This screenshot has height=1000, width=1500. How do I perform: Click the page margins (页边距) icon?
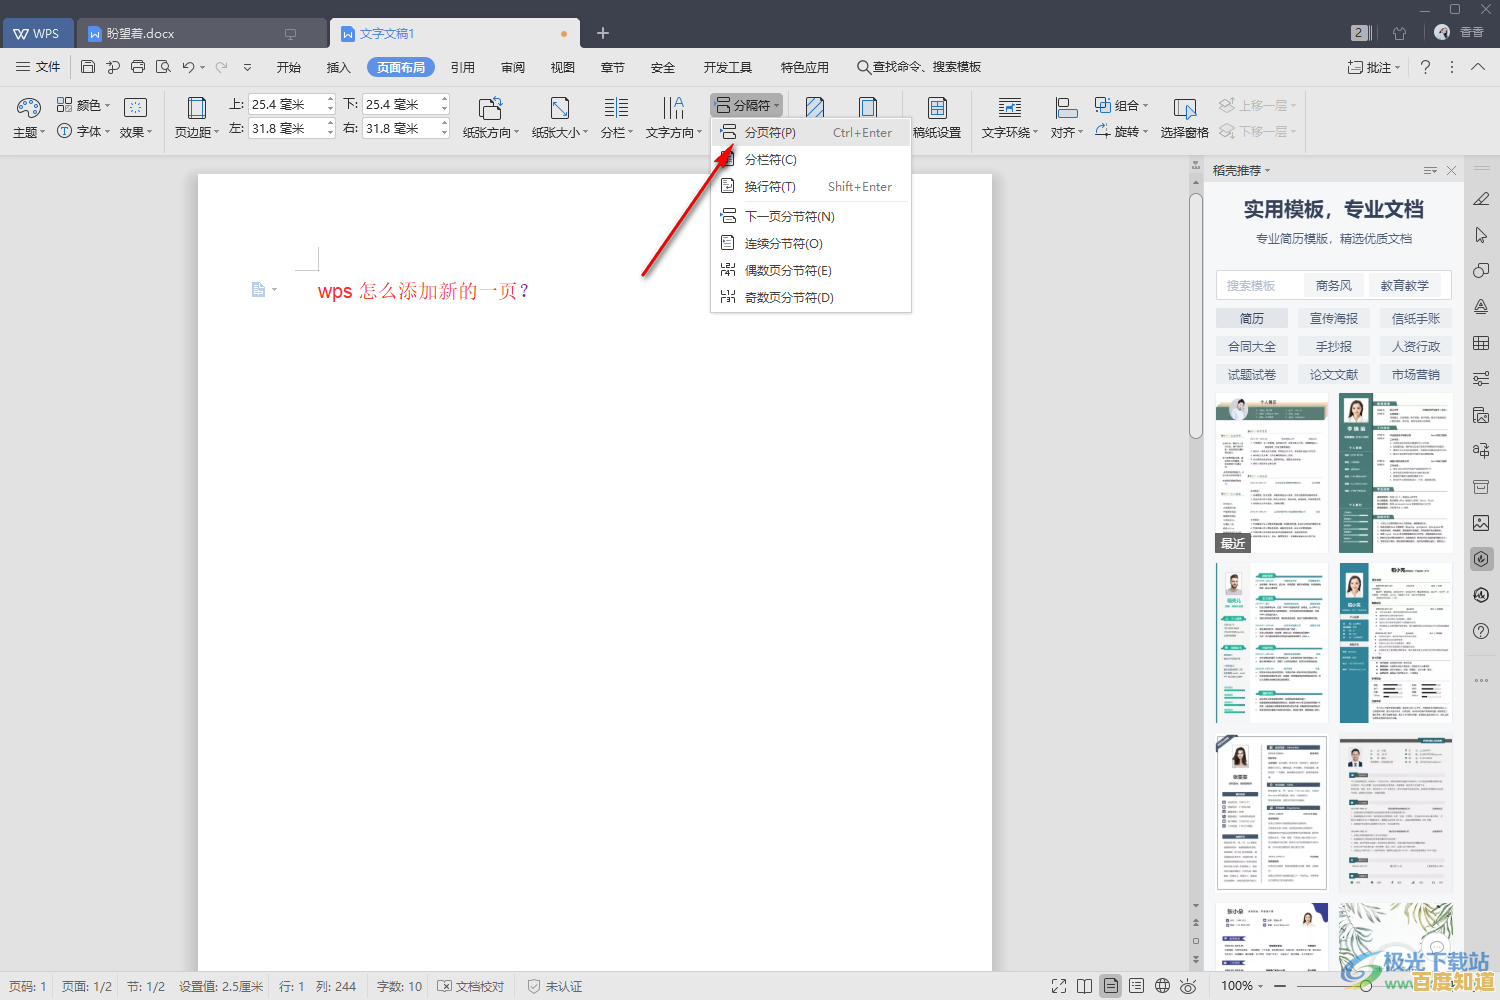[196, 108]
